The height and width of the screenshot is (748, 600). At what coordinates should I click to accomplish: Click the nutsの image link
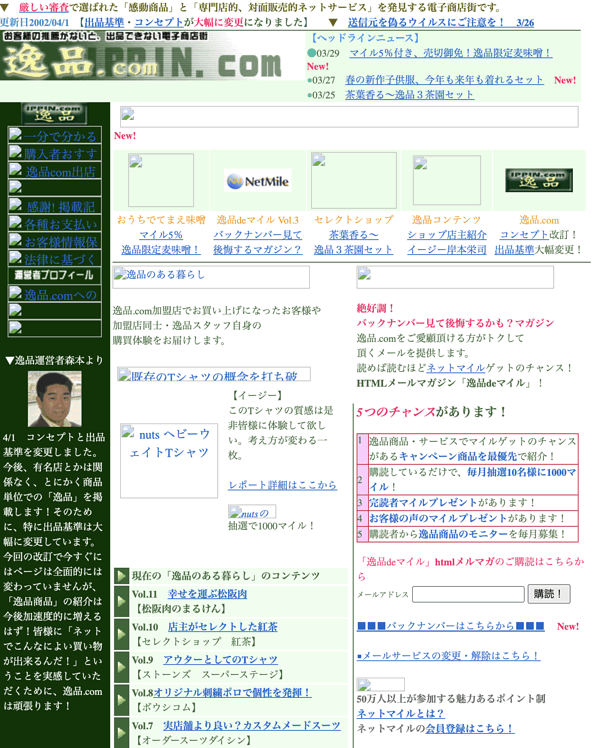(252, 511)
